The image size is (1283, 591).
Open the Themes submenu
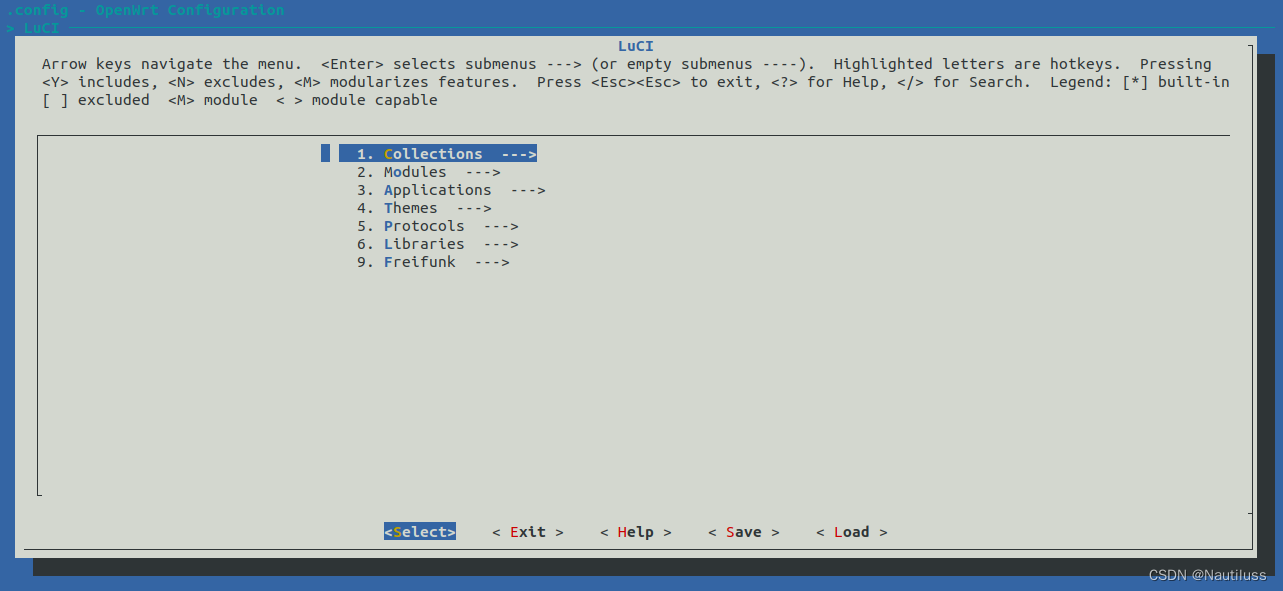(424, 208)
